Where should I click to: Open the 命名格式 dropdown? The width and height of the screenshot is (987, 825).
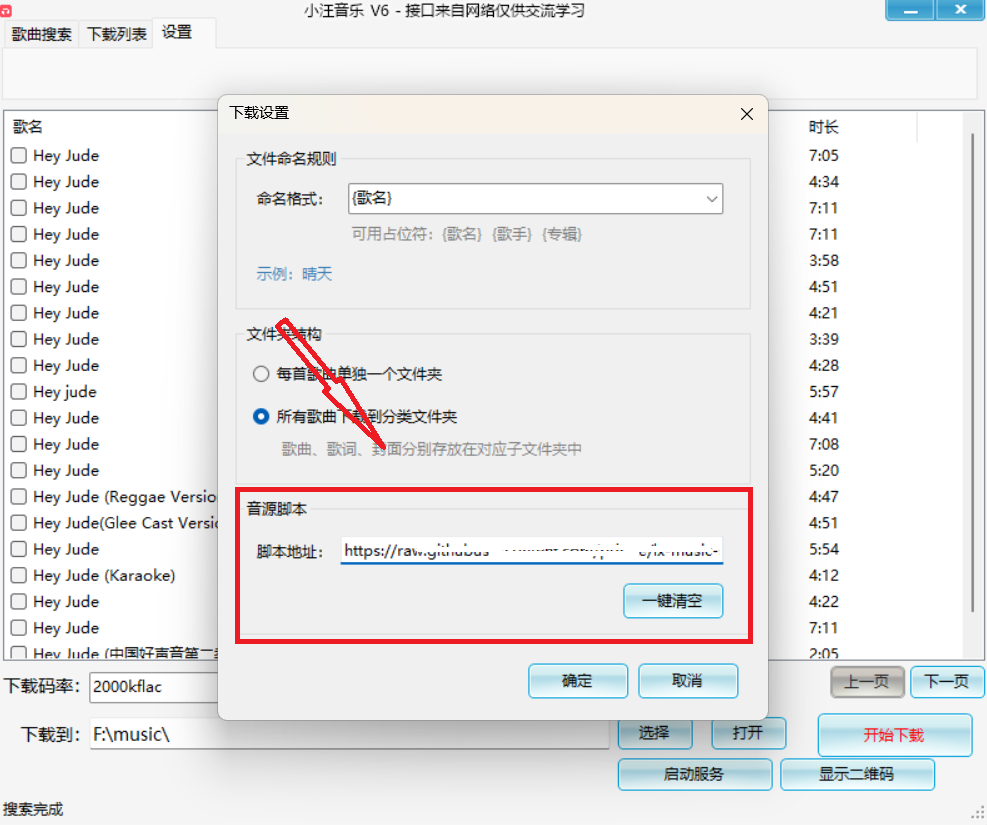(711, 199)
